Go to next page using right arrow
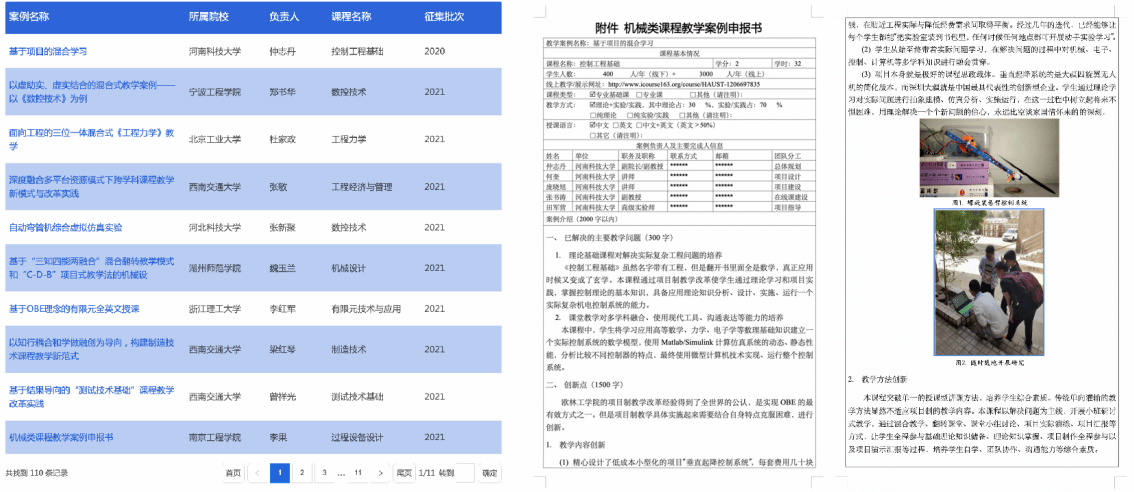This screenshot has height=492, width=1134. coord(380,473)
